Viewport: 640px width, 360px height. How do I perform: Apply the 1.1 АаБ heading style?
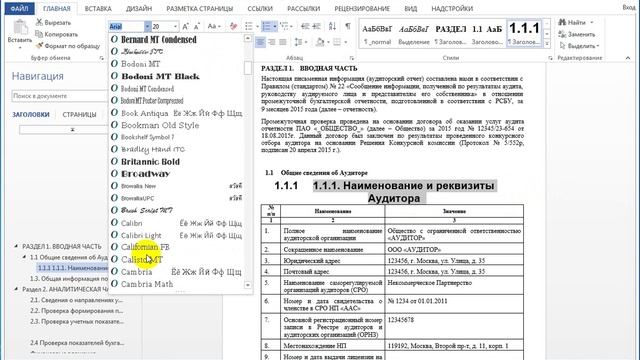487,34
